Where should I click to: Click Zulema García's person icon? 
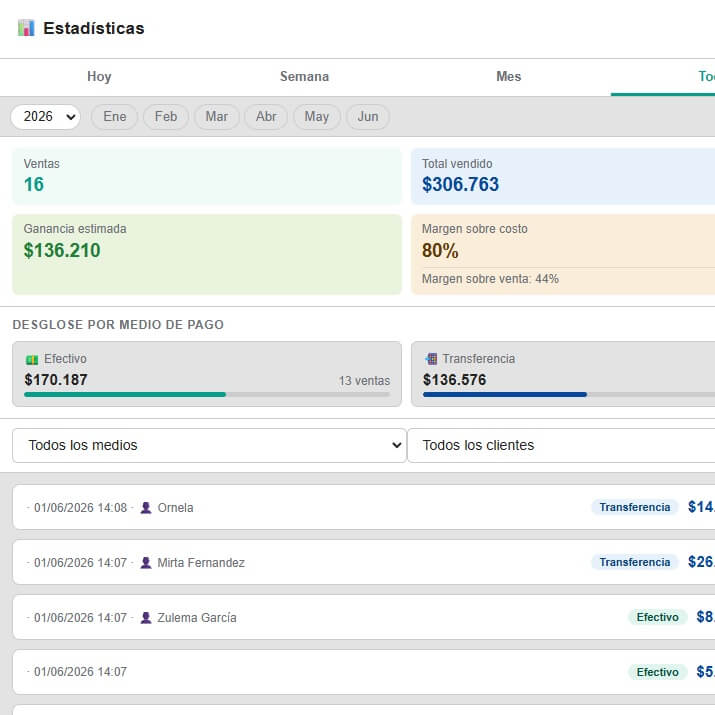point(146,617)
